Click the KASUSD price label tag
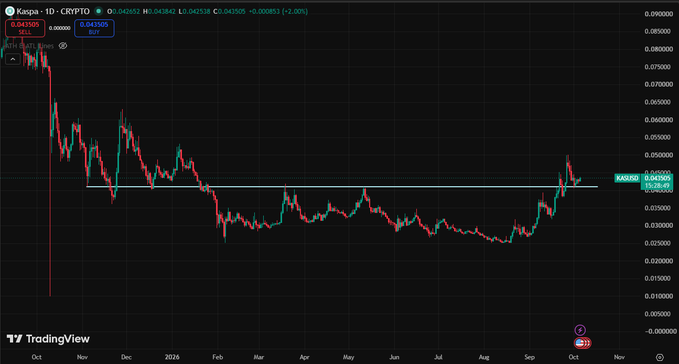Screen dimensions: 679x364 [x=627, y=178]
